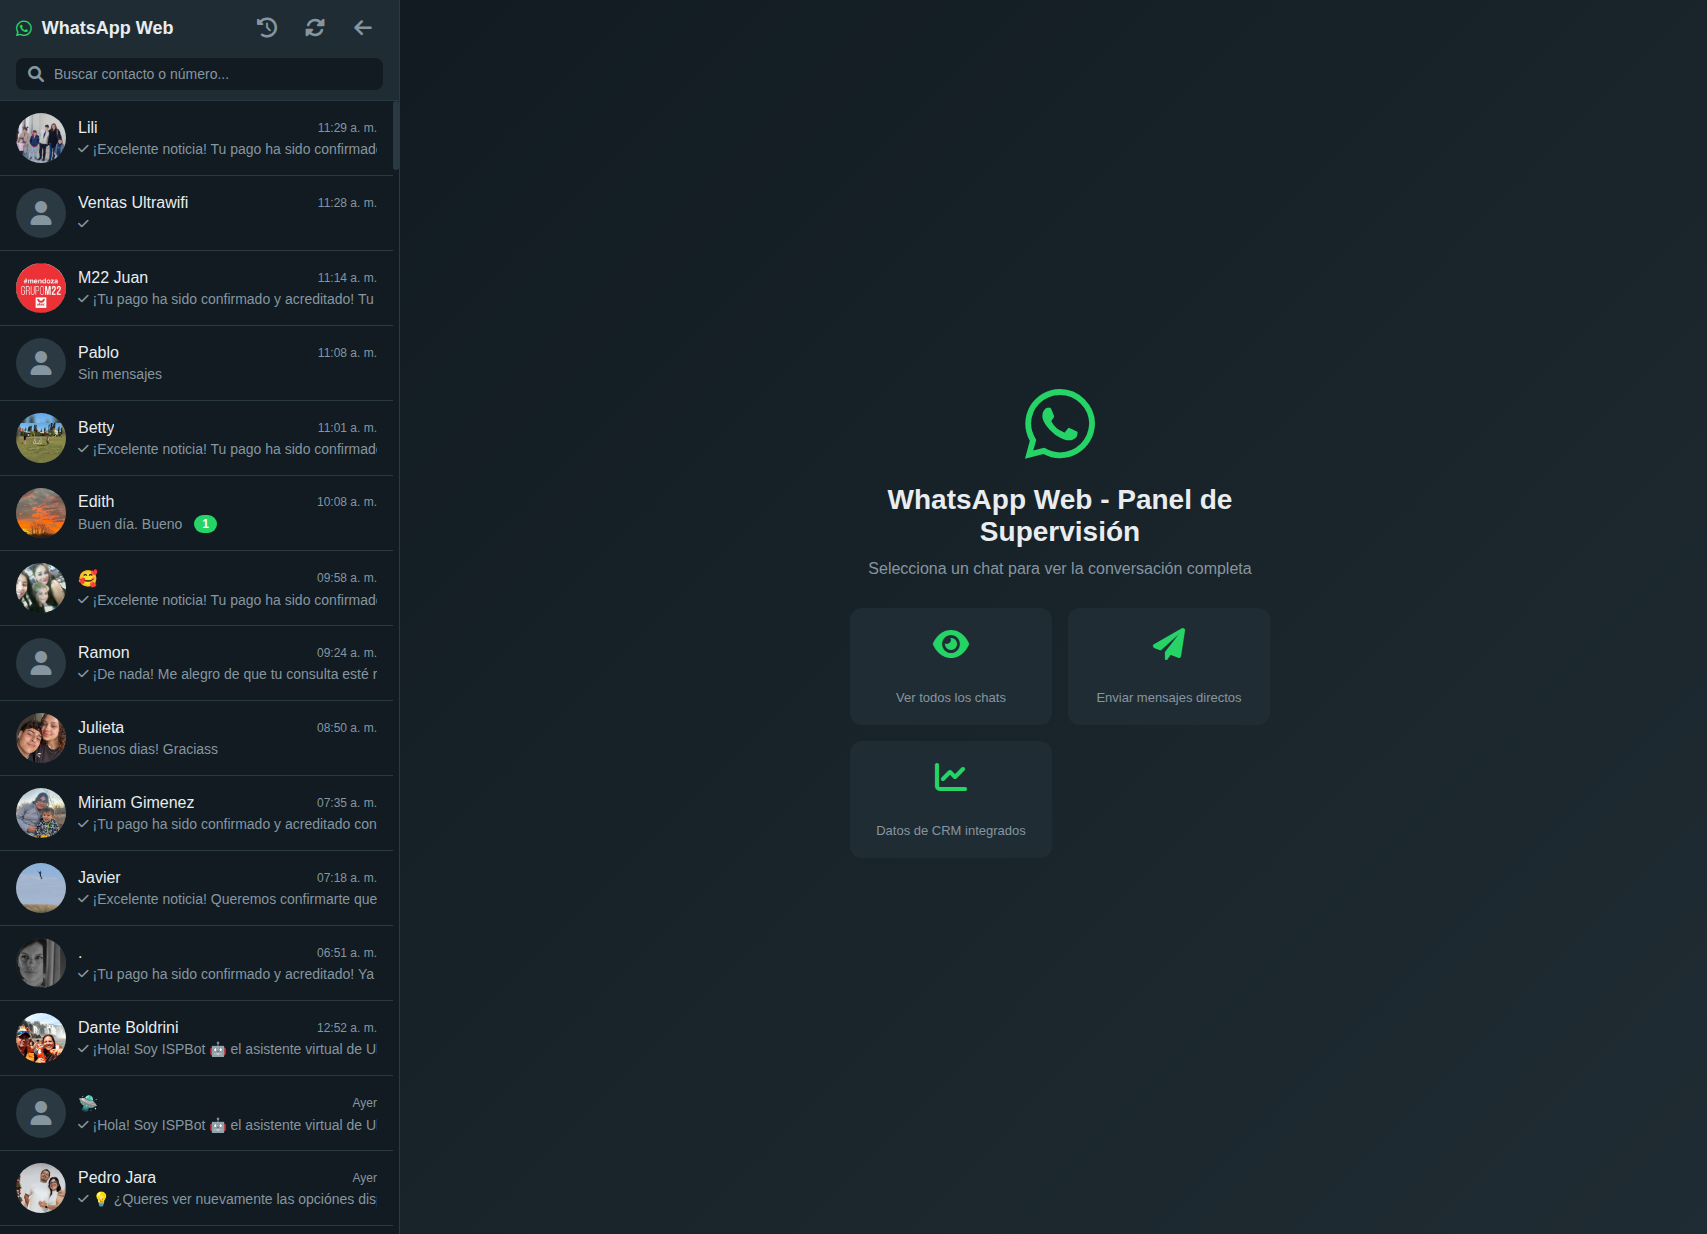This screenshot has height=1234, width=1707.
Task: Click the paper plane send icon
Action: (x=1168, y=644)
